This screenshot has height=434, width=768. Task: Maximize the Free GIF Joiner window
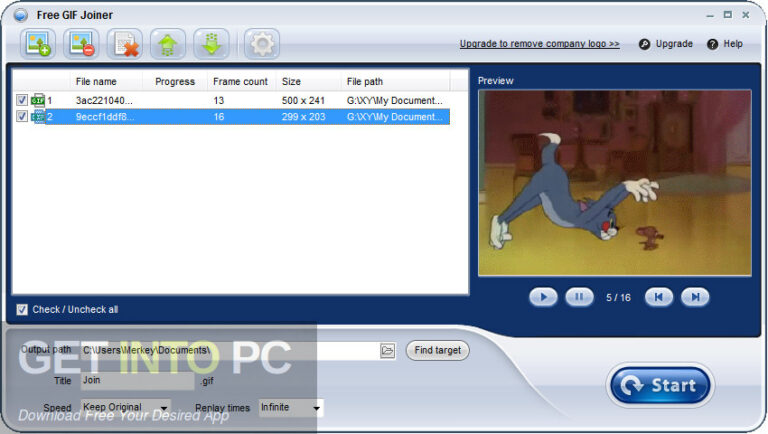728,15
